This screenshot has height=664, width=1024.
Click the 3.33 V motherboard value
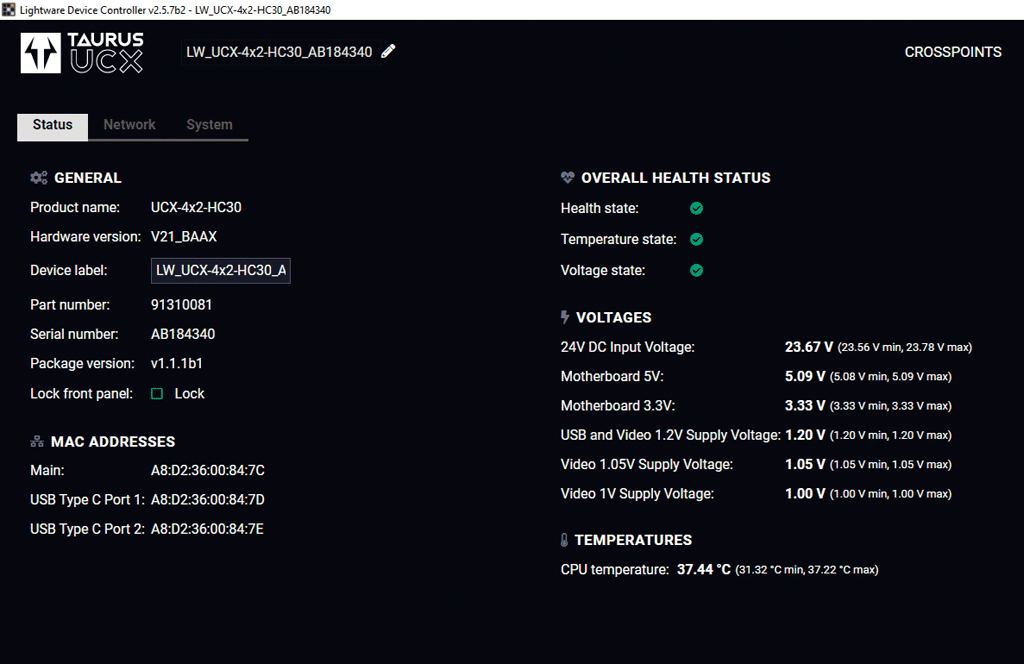tap(805, 405)
